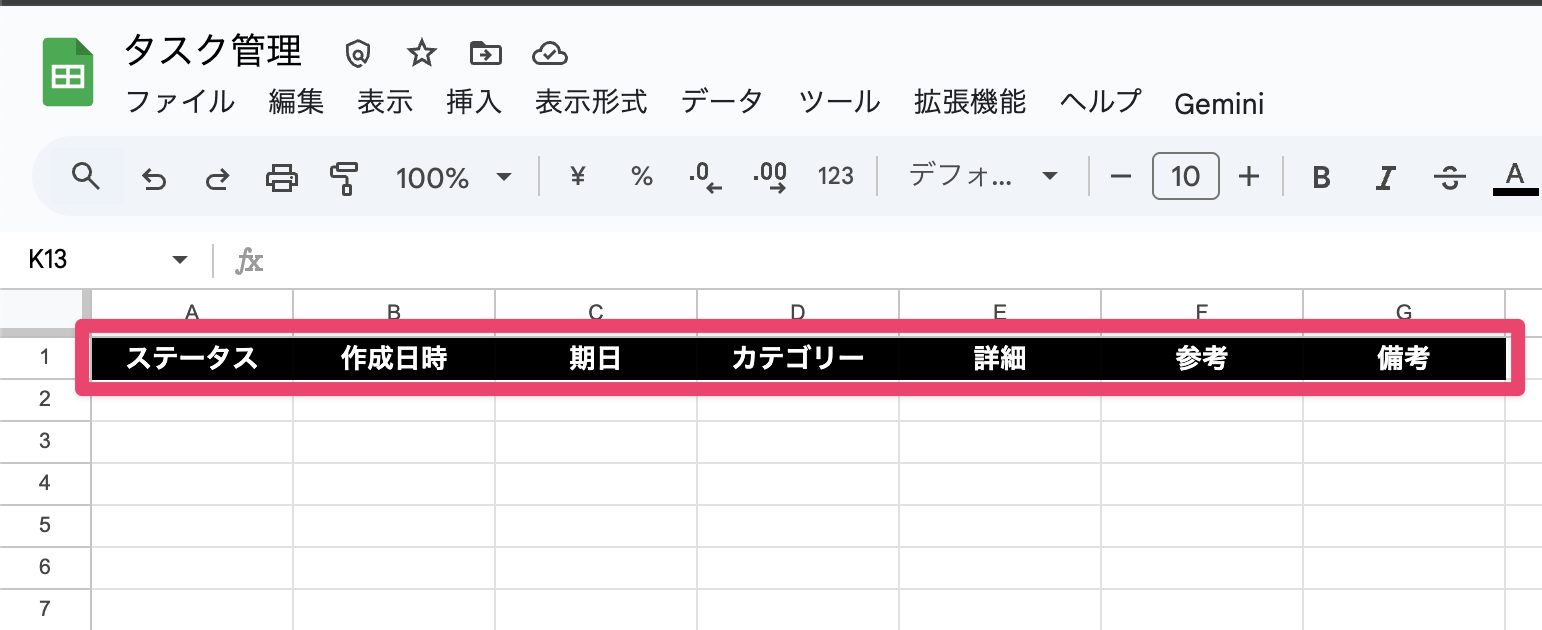Decrease decimal places

(705, 176)
